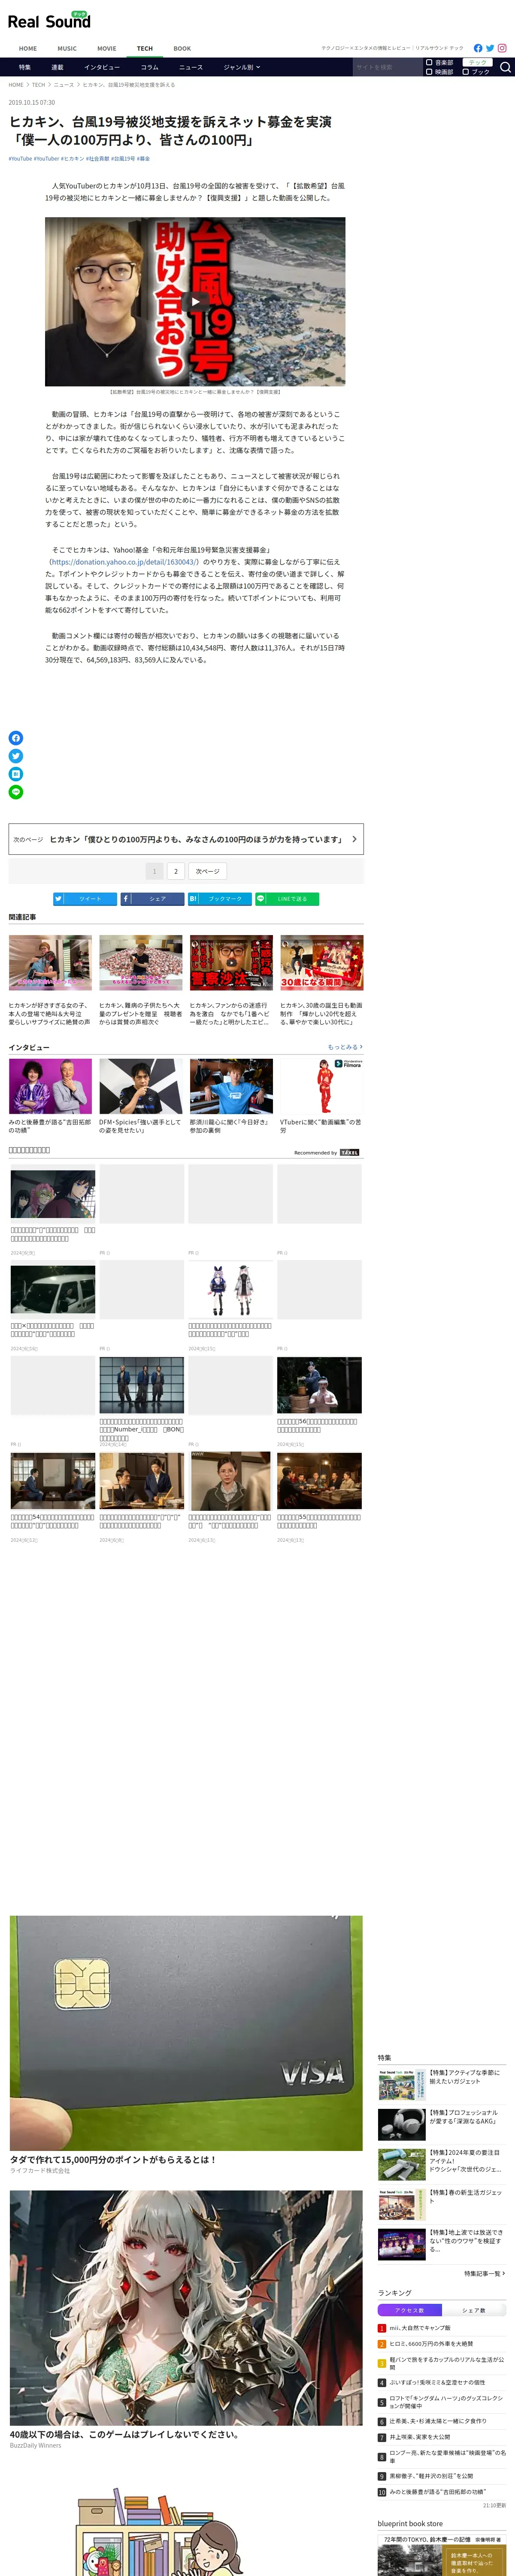Click the 【特集】春の新生活ガジェット item
515x2576 pixels.
(x=442, y=2205)
